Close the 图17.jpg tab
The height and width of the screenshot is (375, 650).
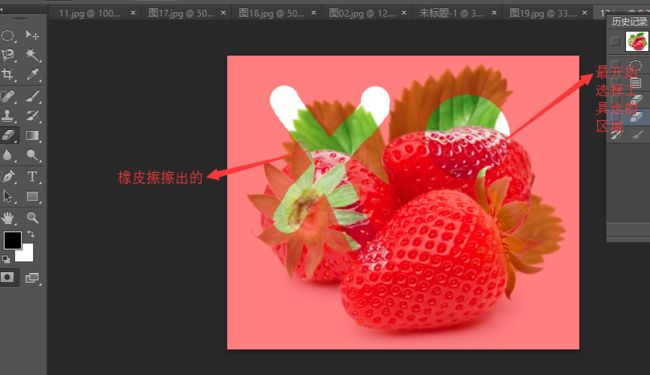pyautogui.click(x=223, y=13)
